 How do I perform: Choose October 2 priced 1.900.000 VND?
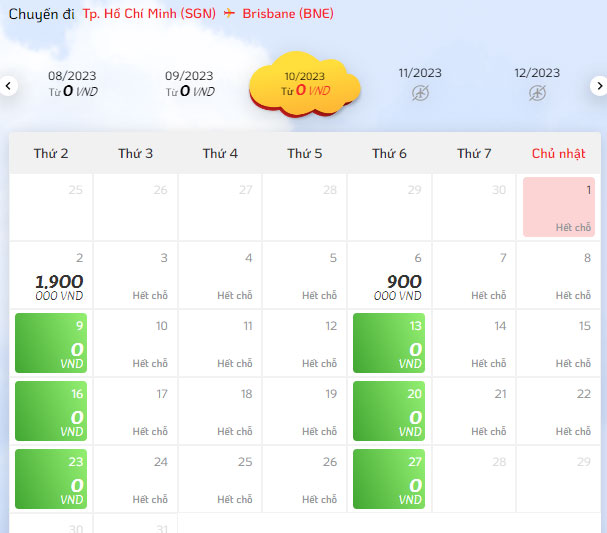click(x=51, y=275)
